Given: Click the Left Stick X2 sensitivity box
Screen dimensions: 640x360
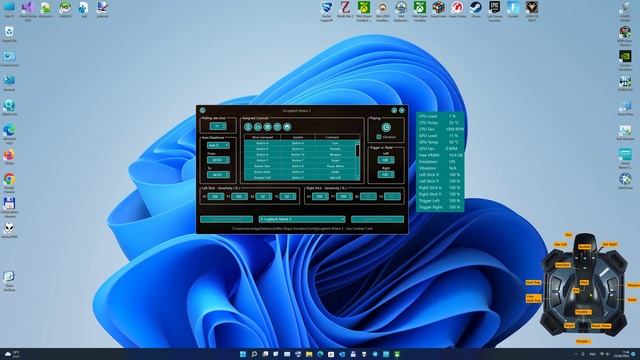Looking at the screenshot, I should (264, 197).
